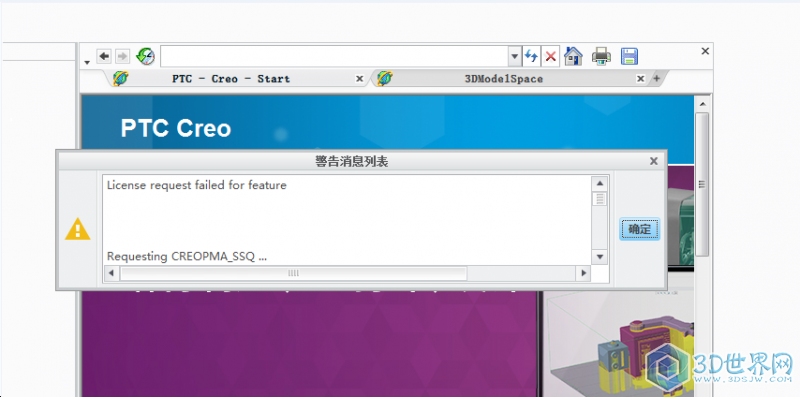800x397 pixels.
Task: Click the message list vertical scrollbar thumb
Action: tap(600, 198)
